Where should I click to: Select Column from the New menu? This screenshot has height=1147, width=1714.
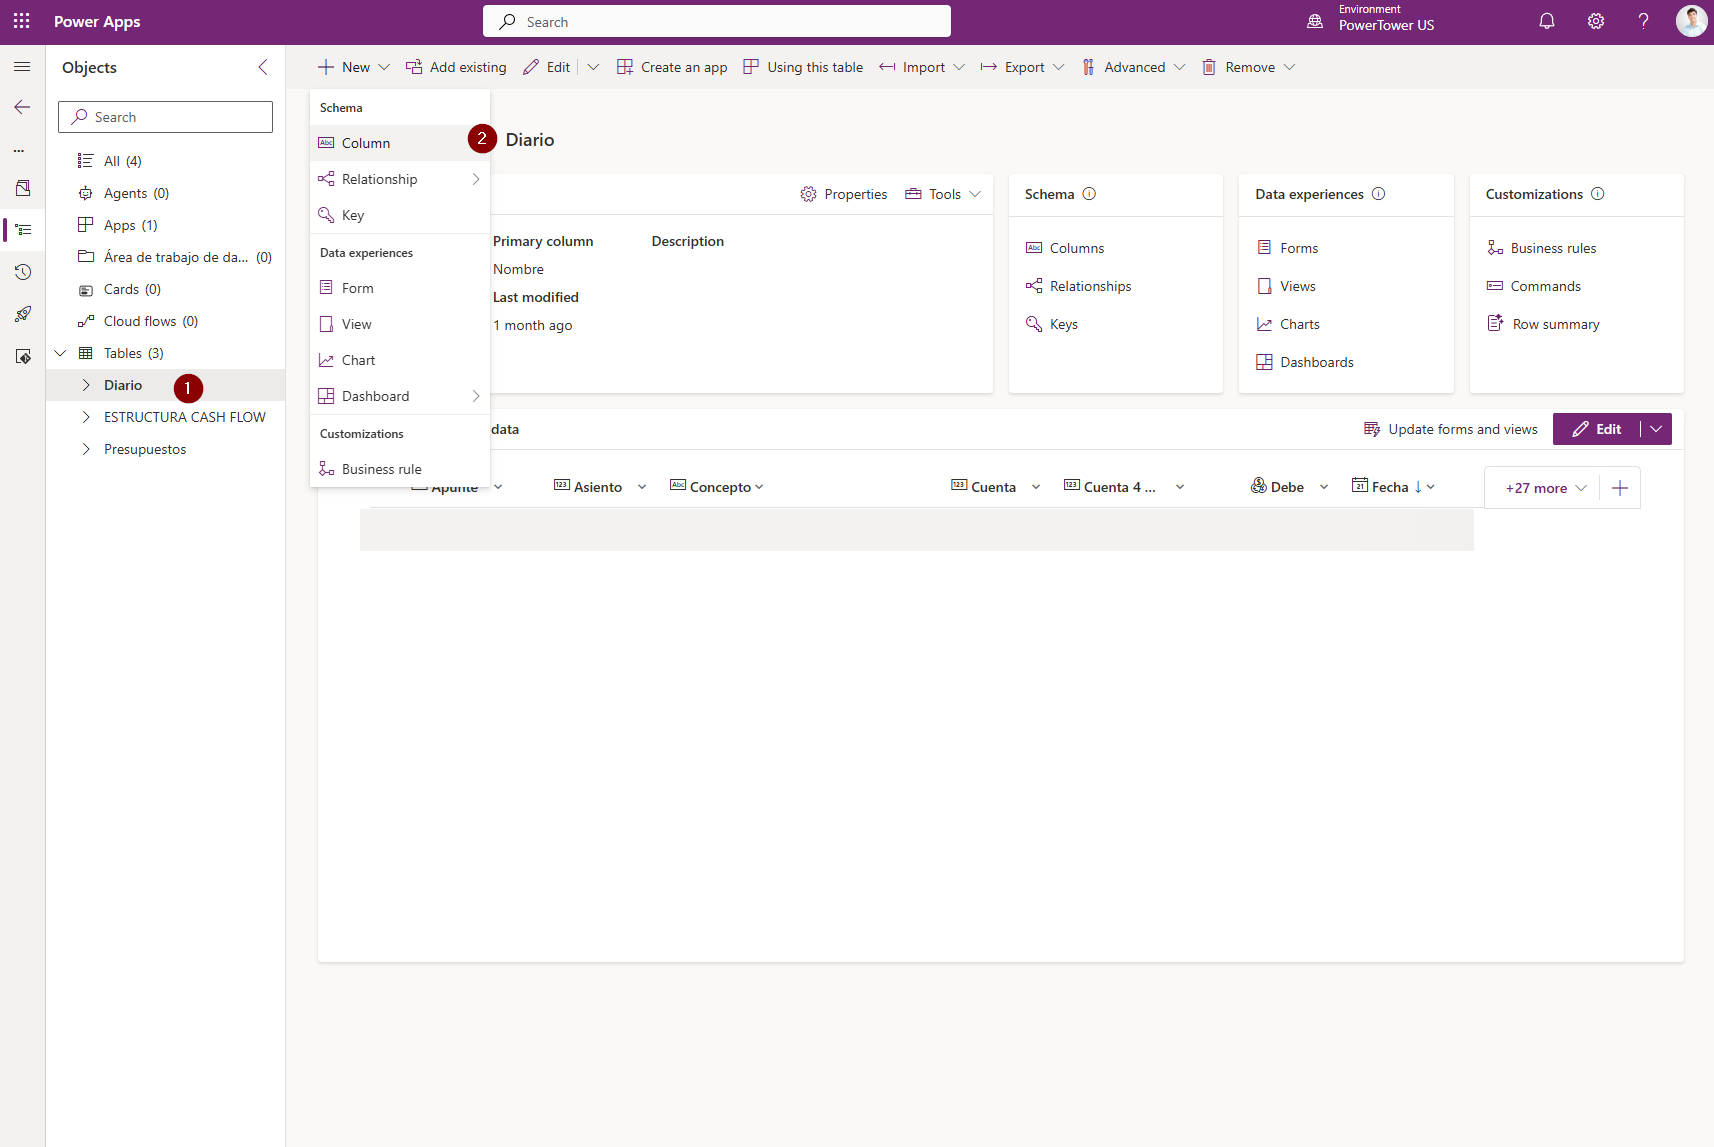[x=366, y=143]
